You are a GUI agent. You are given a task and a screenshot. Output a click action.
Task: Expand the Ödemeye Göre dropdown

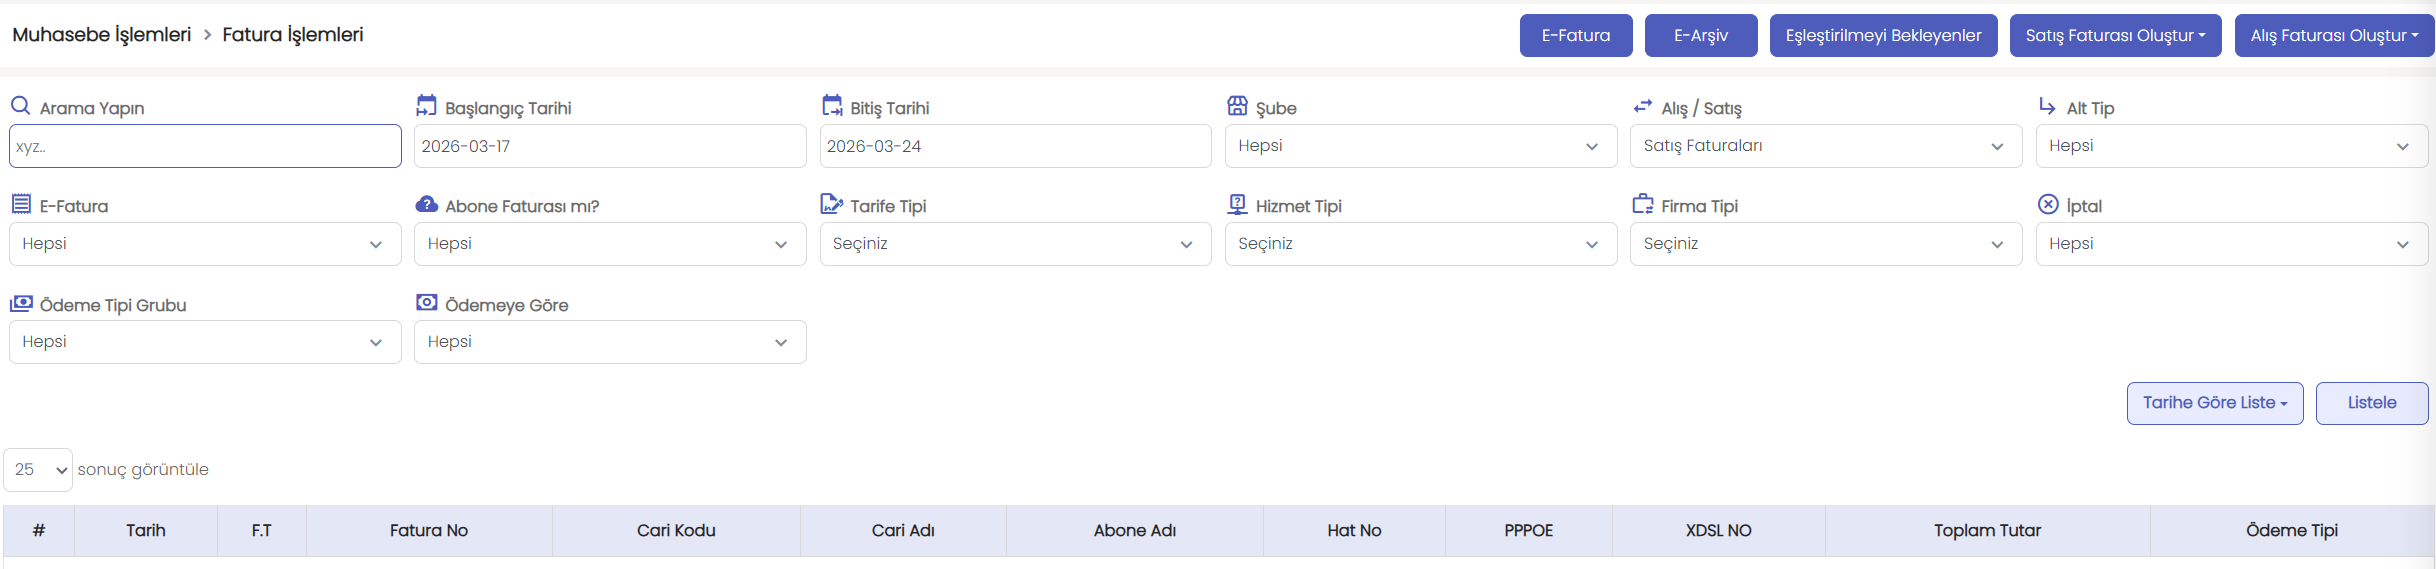[609, 342]
